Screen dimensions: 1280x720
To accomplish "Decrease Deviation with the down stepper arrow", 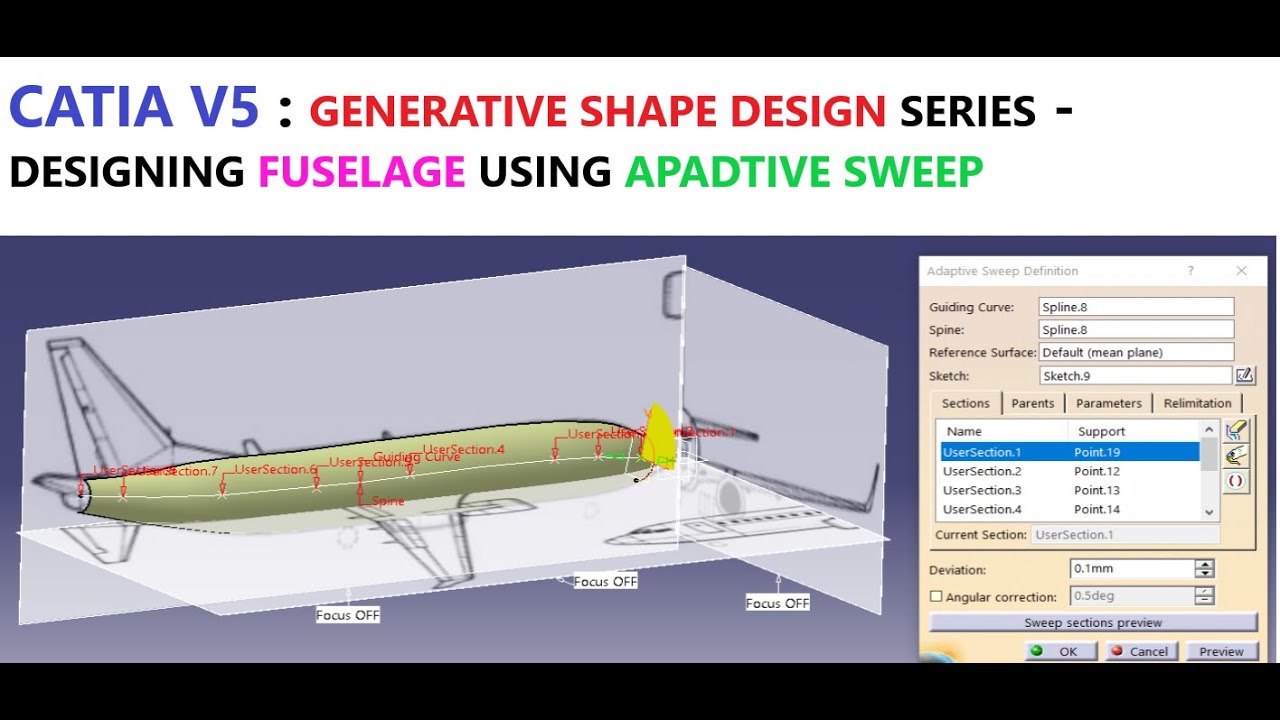I will tap(1205, 574).
